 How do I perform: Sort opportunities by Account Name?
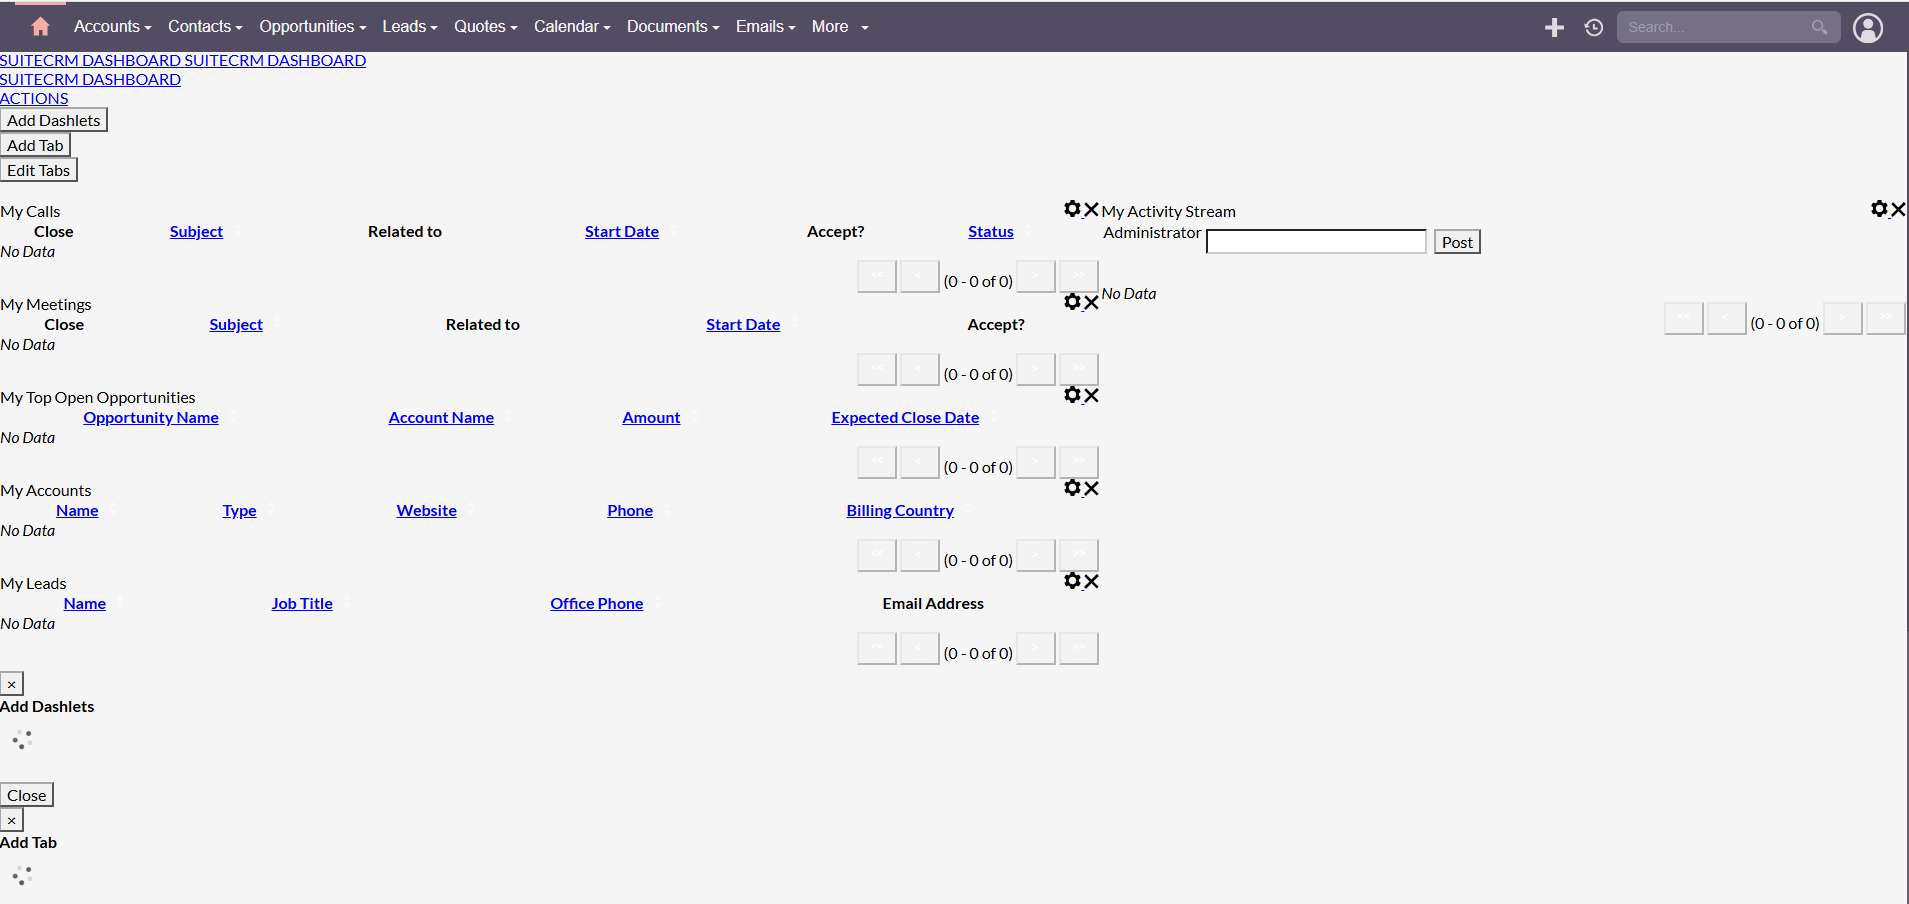tap(441, 417)
